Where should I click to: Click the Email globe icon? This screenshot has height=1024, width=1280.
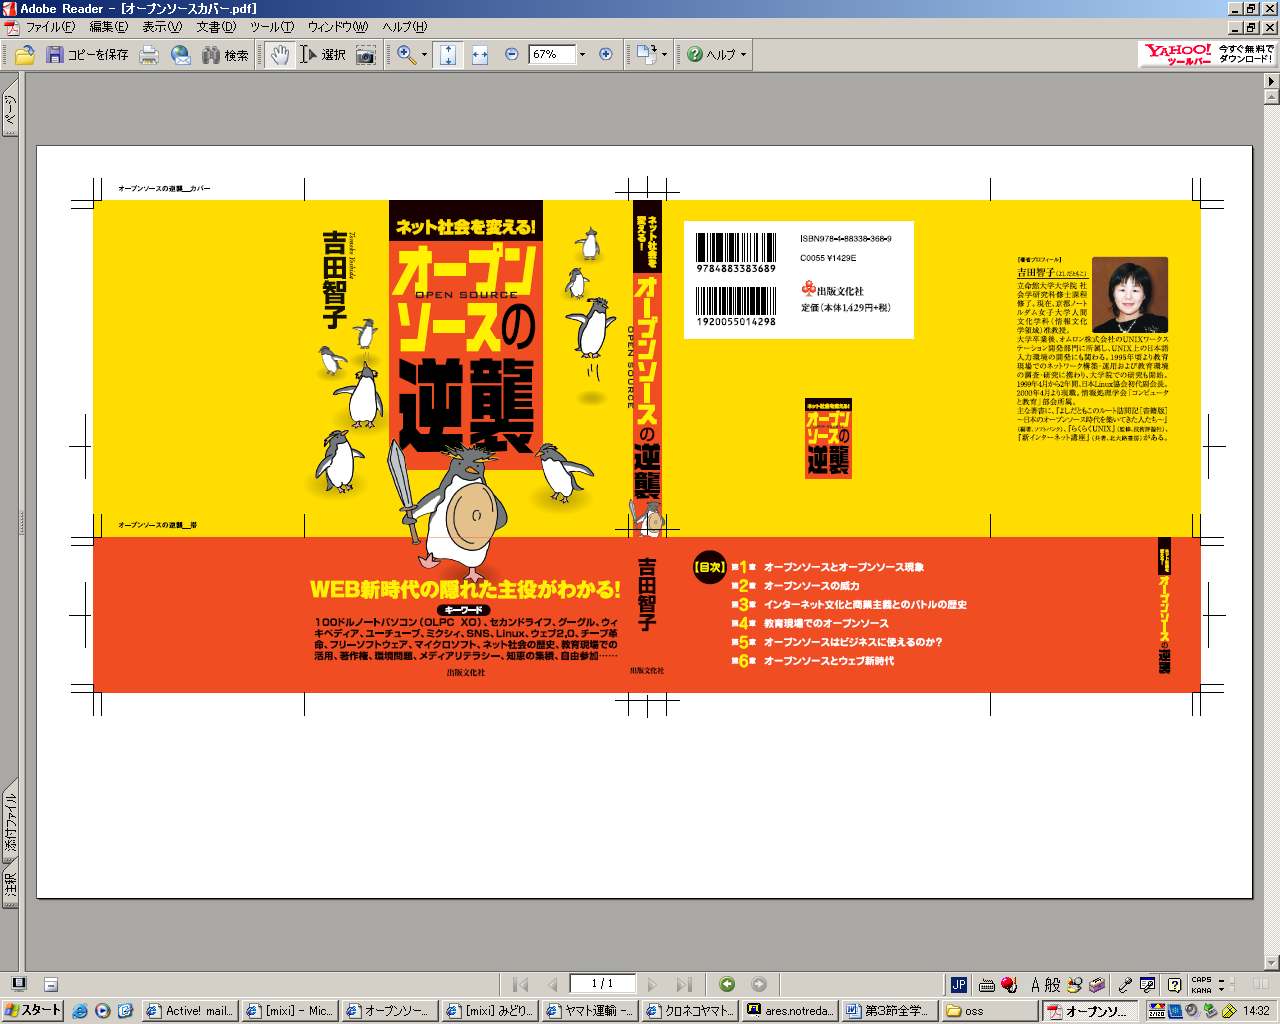pyautogui.click(x=181, y=55)
